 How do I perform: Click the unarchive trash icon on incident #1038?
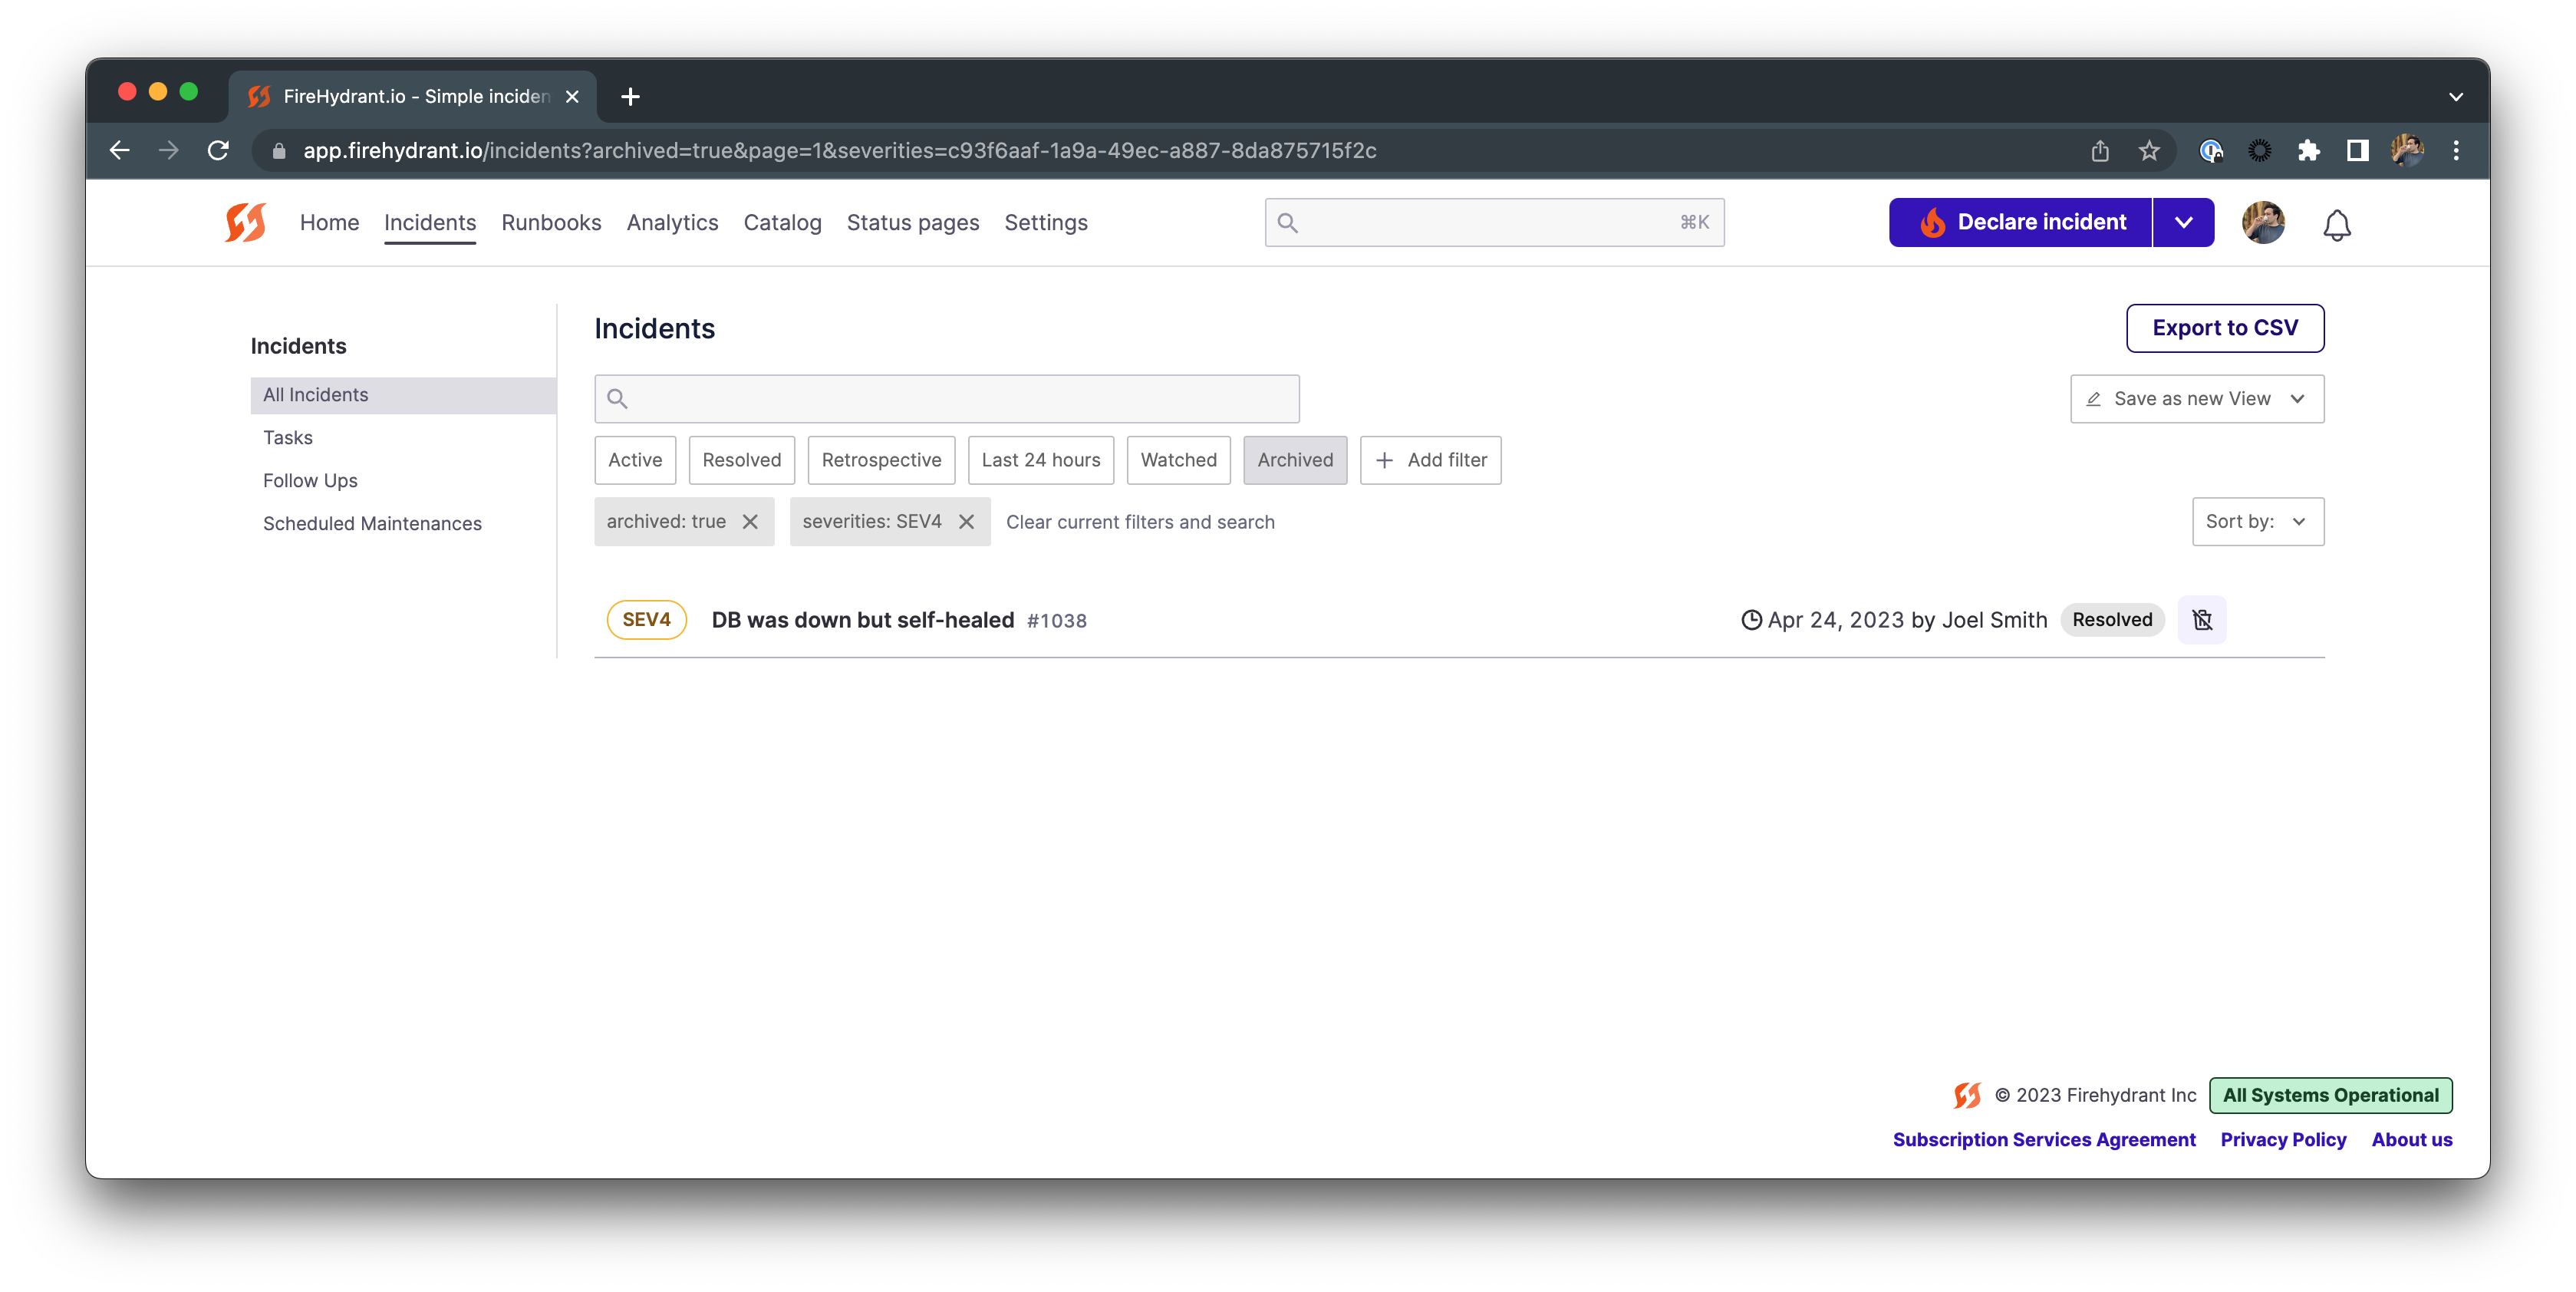pyautogui.click(x=2201, y=620)
